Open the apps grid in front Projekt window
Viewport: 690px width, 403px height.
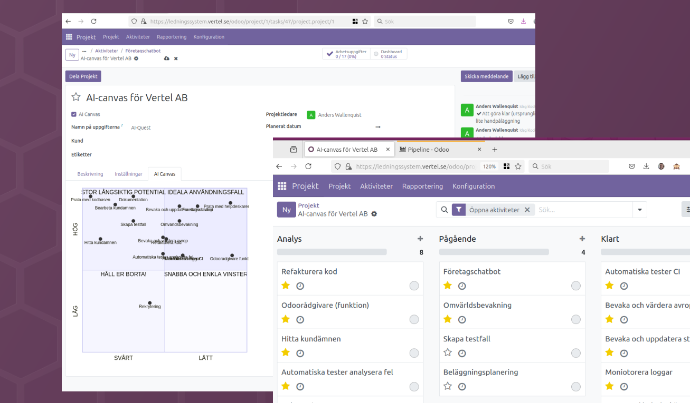282,186
